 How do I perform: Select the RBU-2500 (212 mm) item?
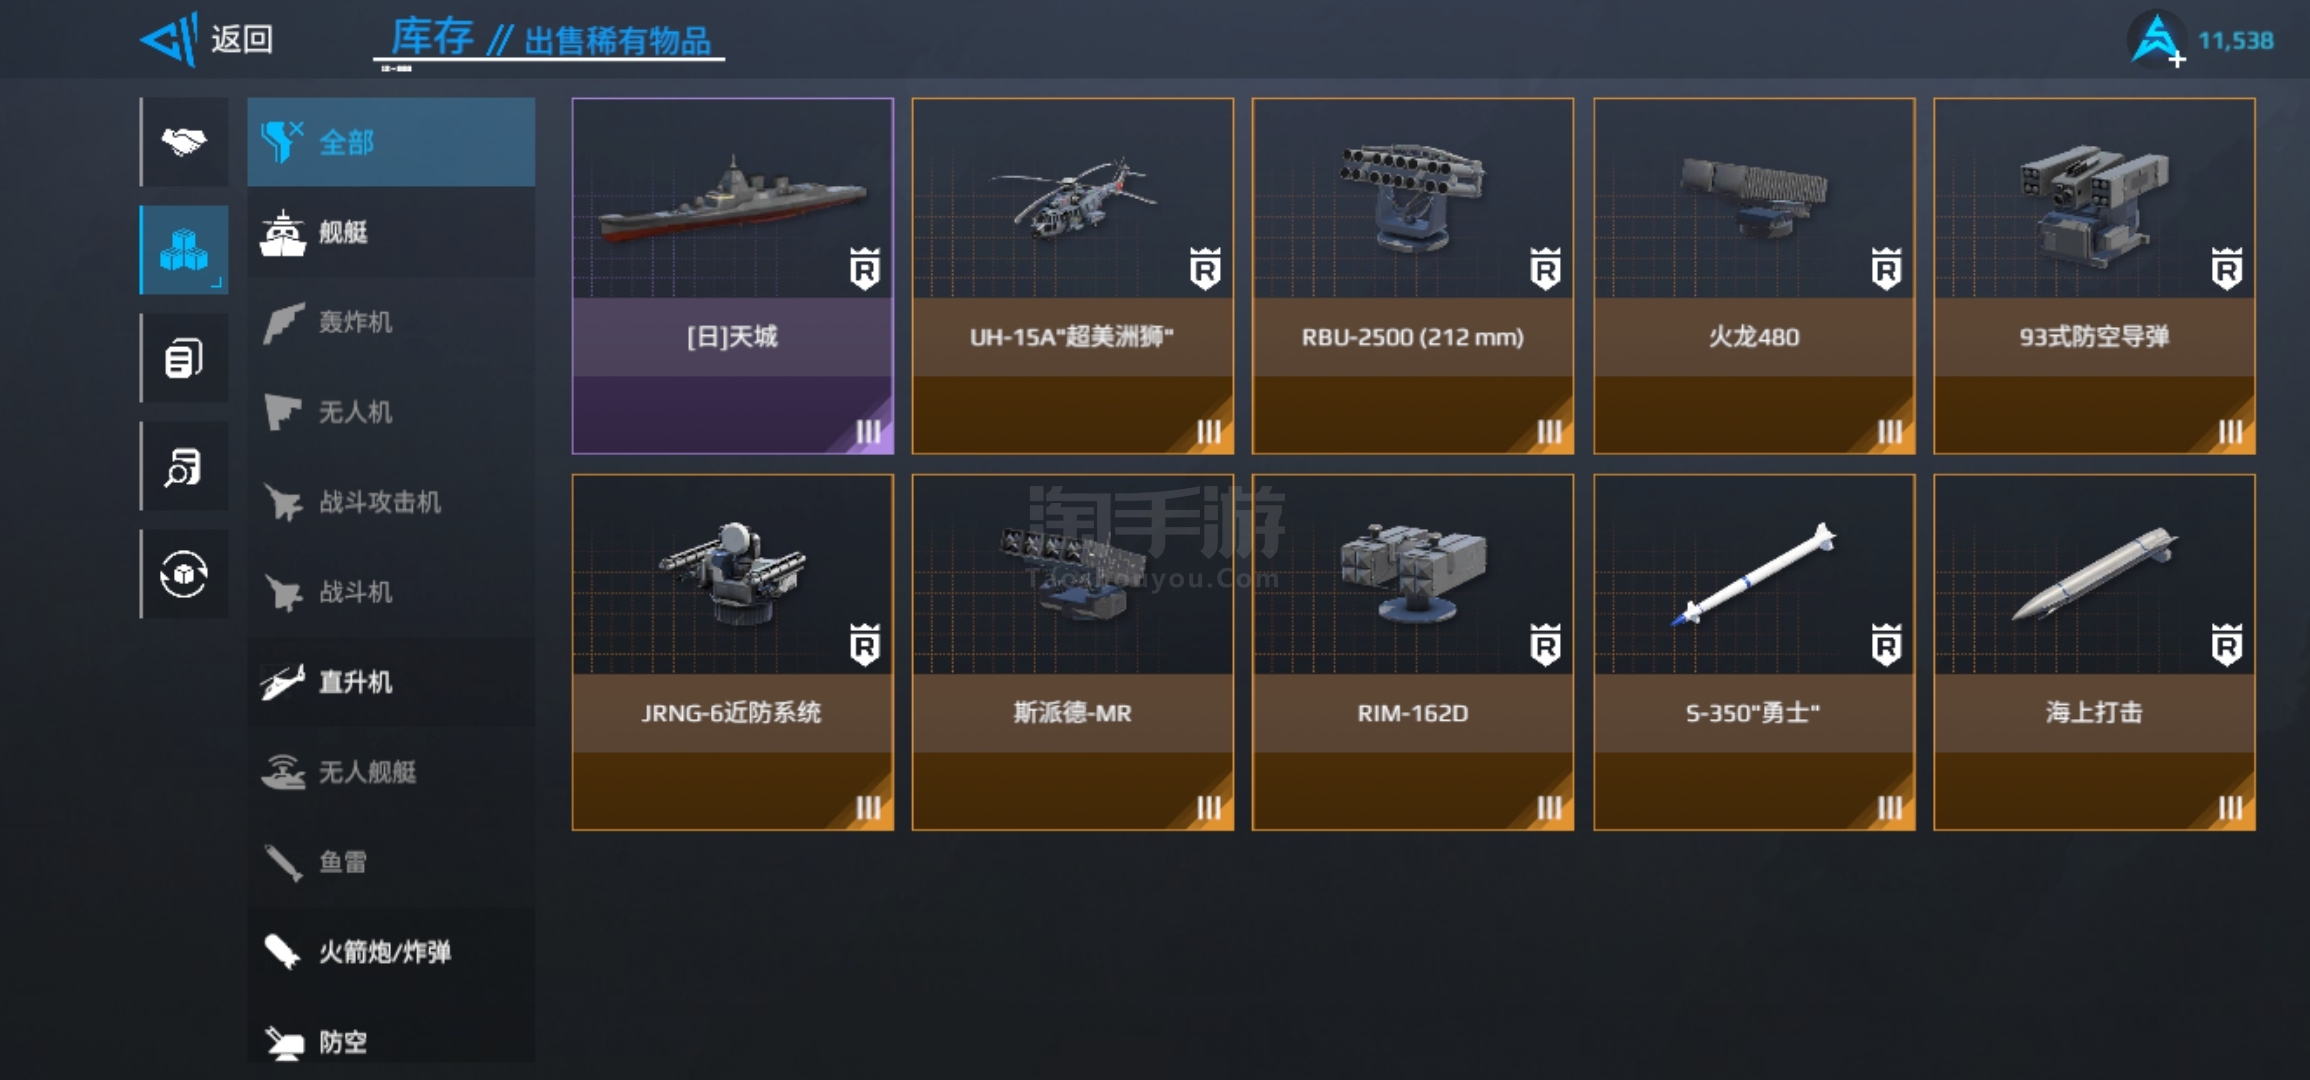[x=1413, y=276]
